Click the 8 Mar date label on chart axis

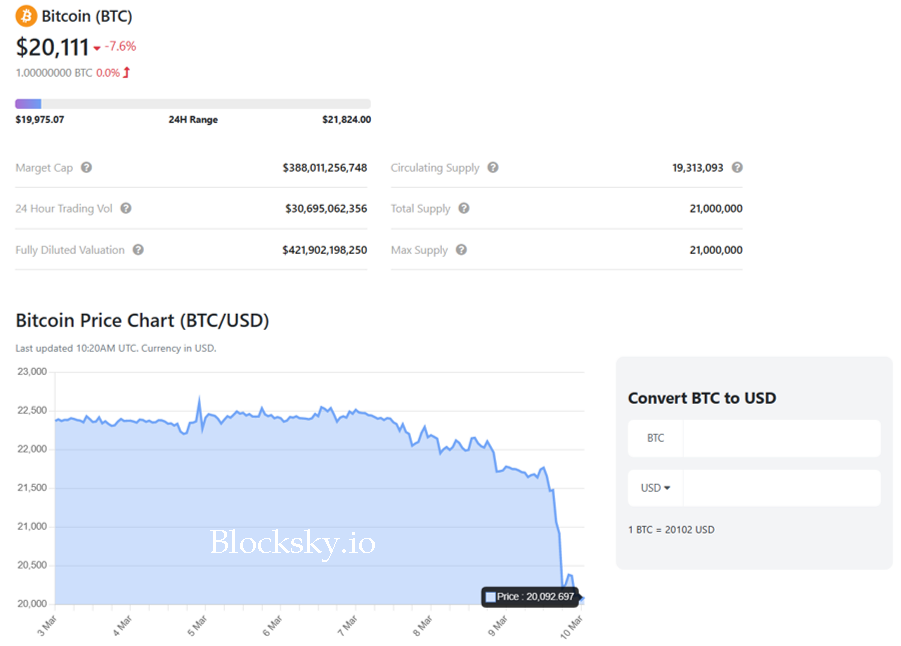[x=422, y=625]
